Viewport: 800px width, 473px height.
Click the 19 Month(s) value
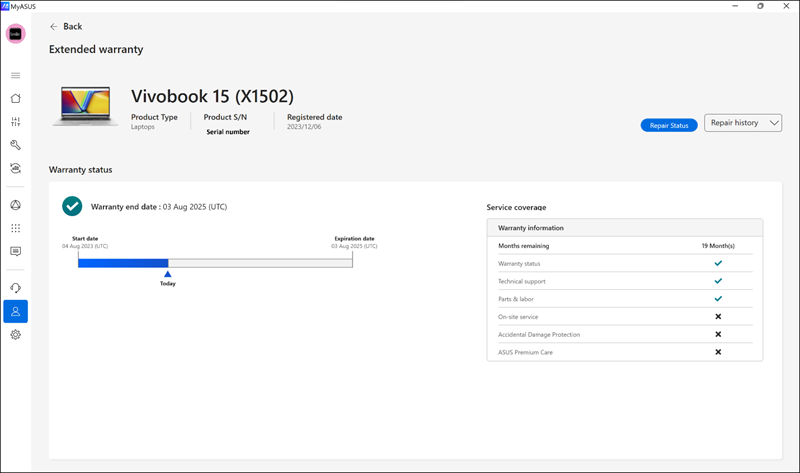click(718, 246)
